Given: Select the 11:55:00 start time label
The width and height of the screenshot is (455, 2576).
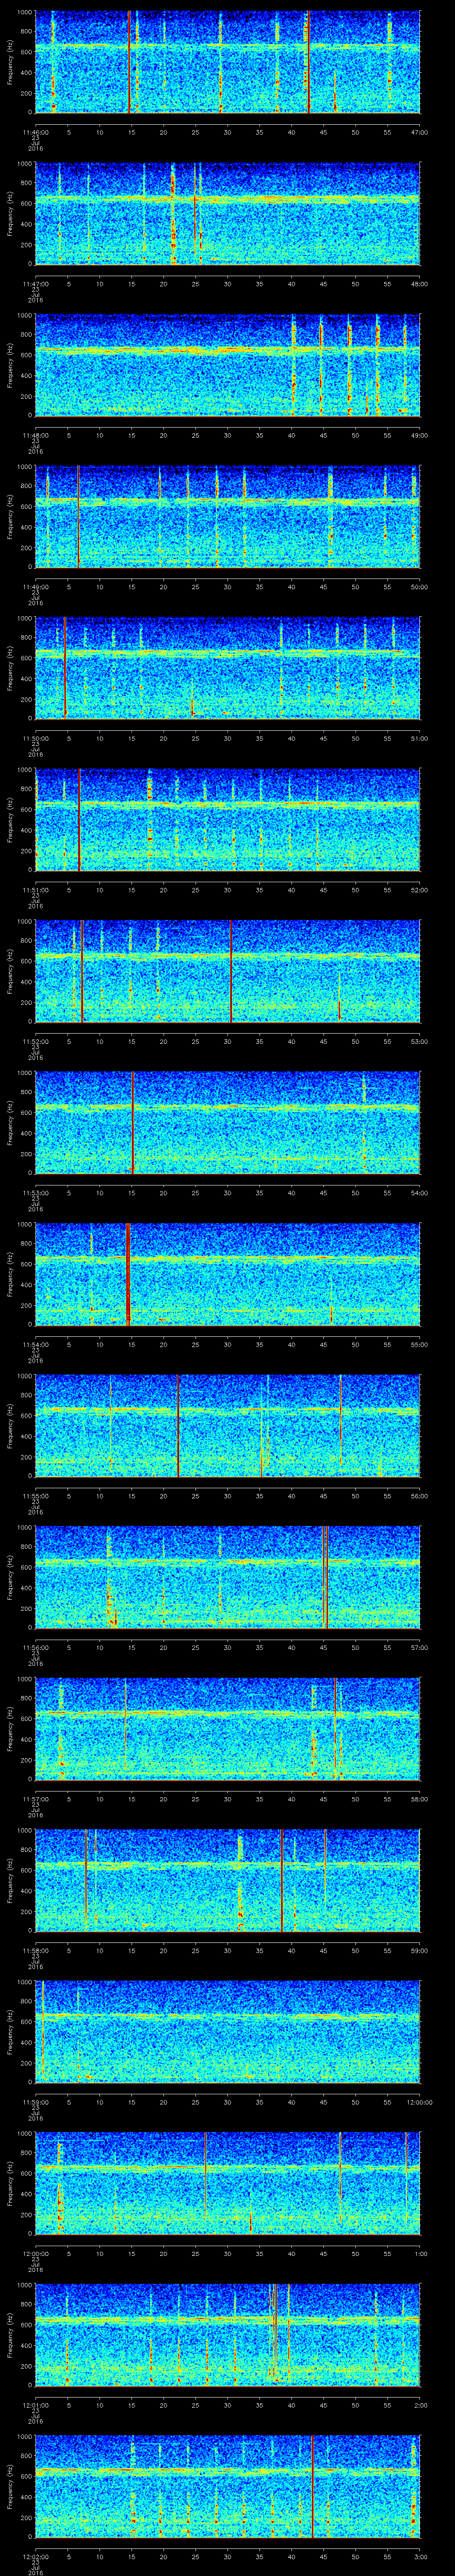Looking at the screenshot, I should (35, 1496).
